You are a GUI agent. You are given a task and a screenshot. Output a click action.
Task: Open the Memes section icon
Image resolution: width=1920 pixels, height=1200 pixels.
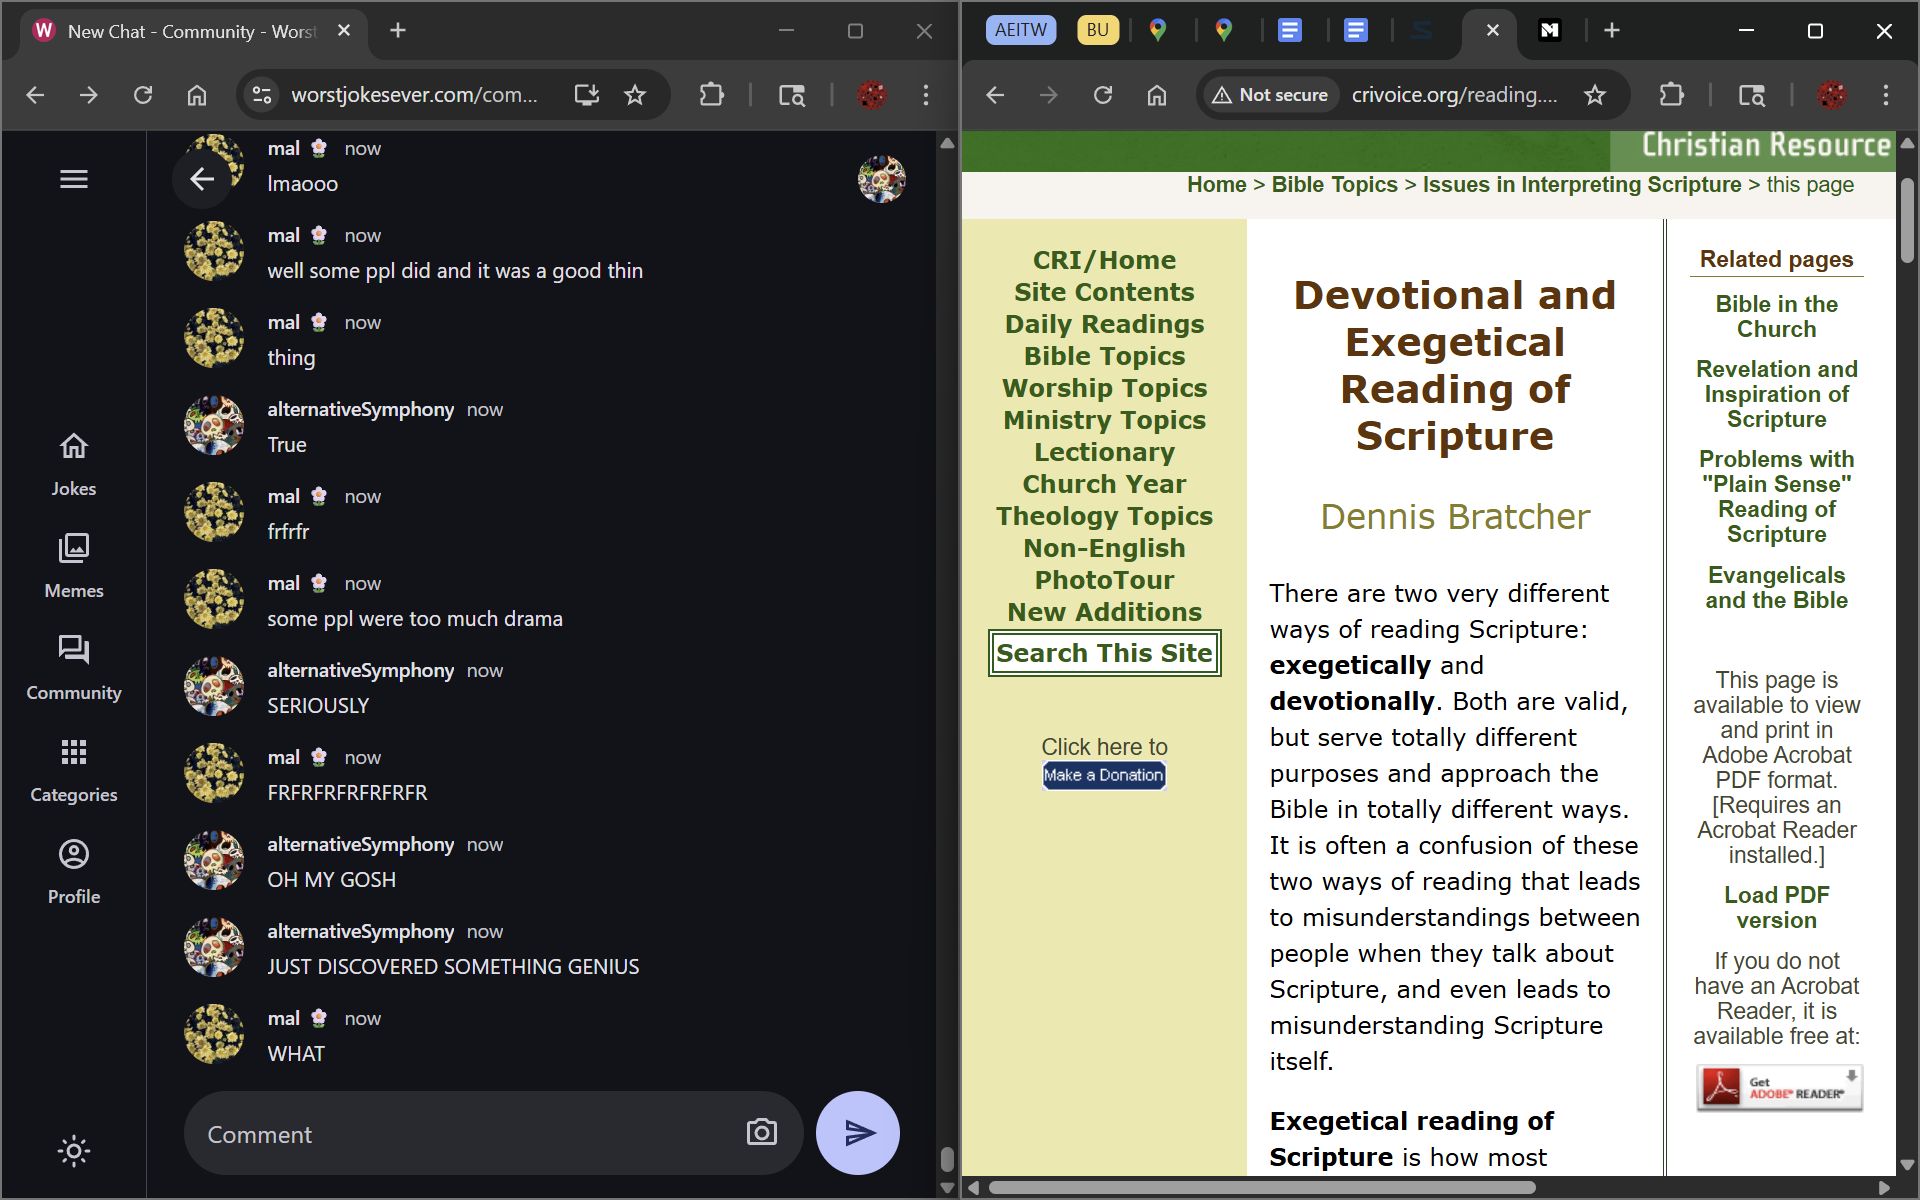tap(74, 548)
